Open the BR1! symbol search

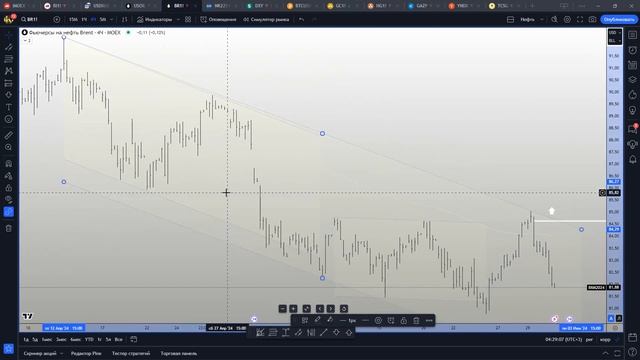[x=29, y=19]
